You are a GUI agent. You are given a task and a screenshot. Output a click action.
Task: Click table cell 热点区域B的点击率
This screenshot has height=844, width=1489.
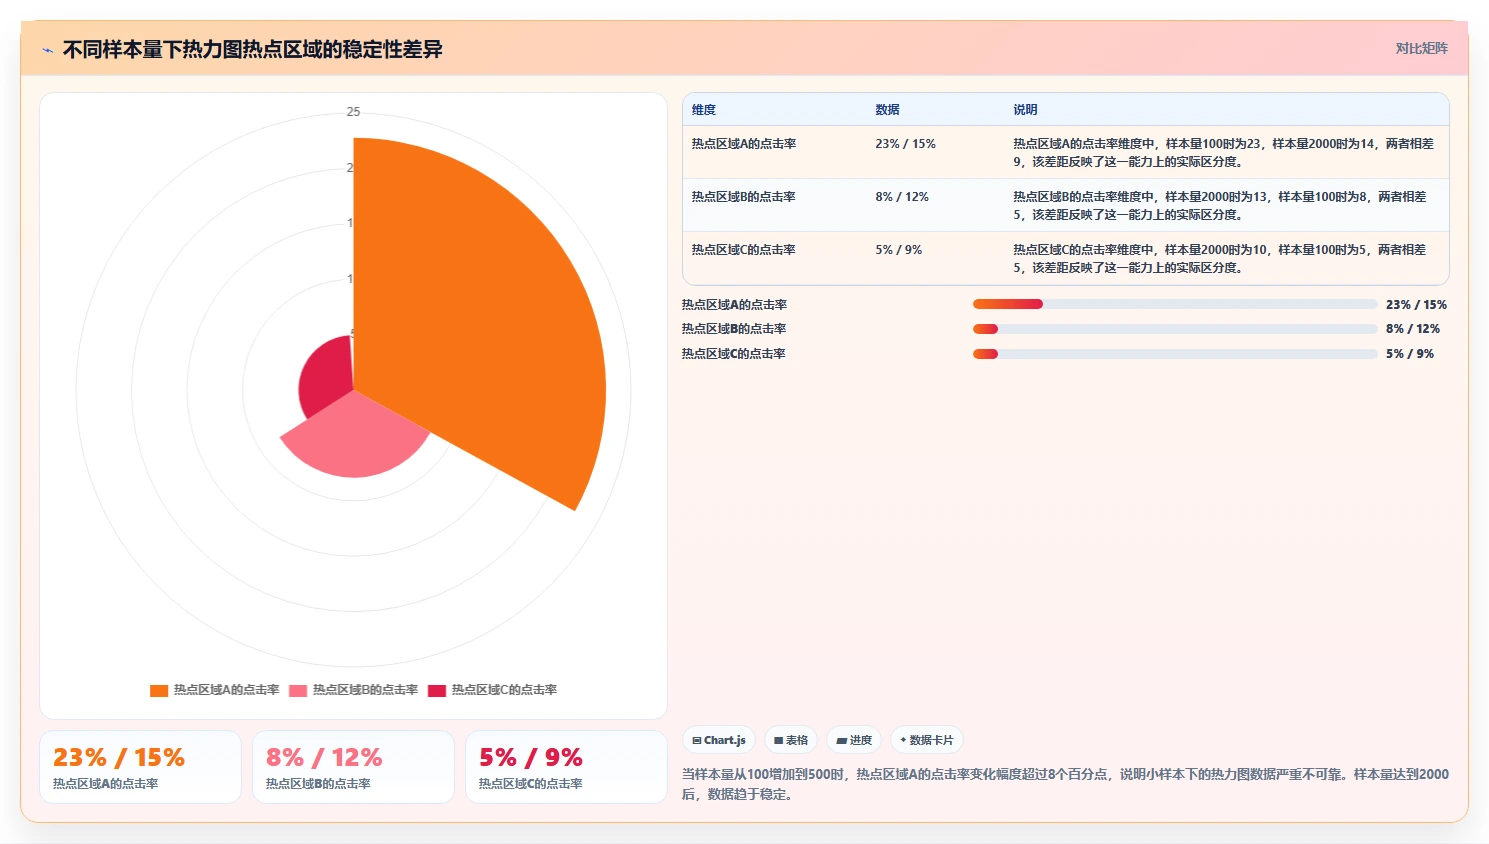click(744, 197)
